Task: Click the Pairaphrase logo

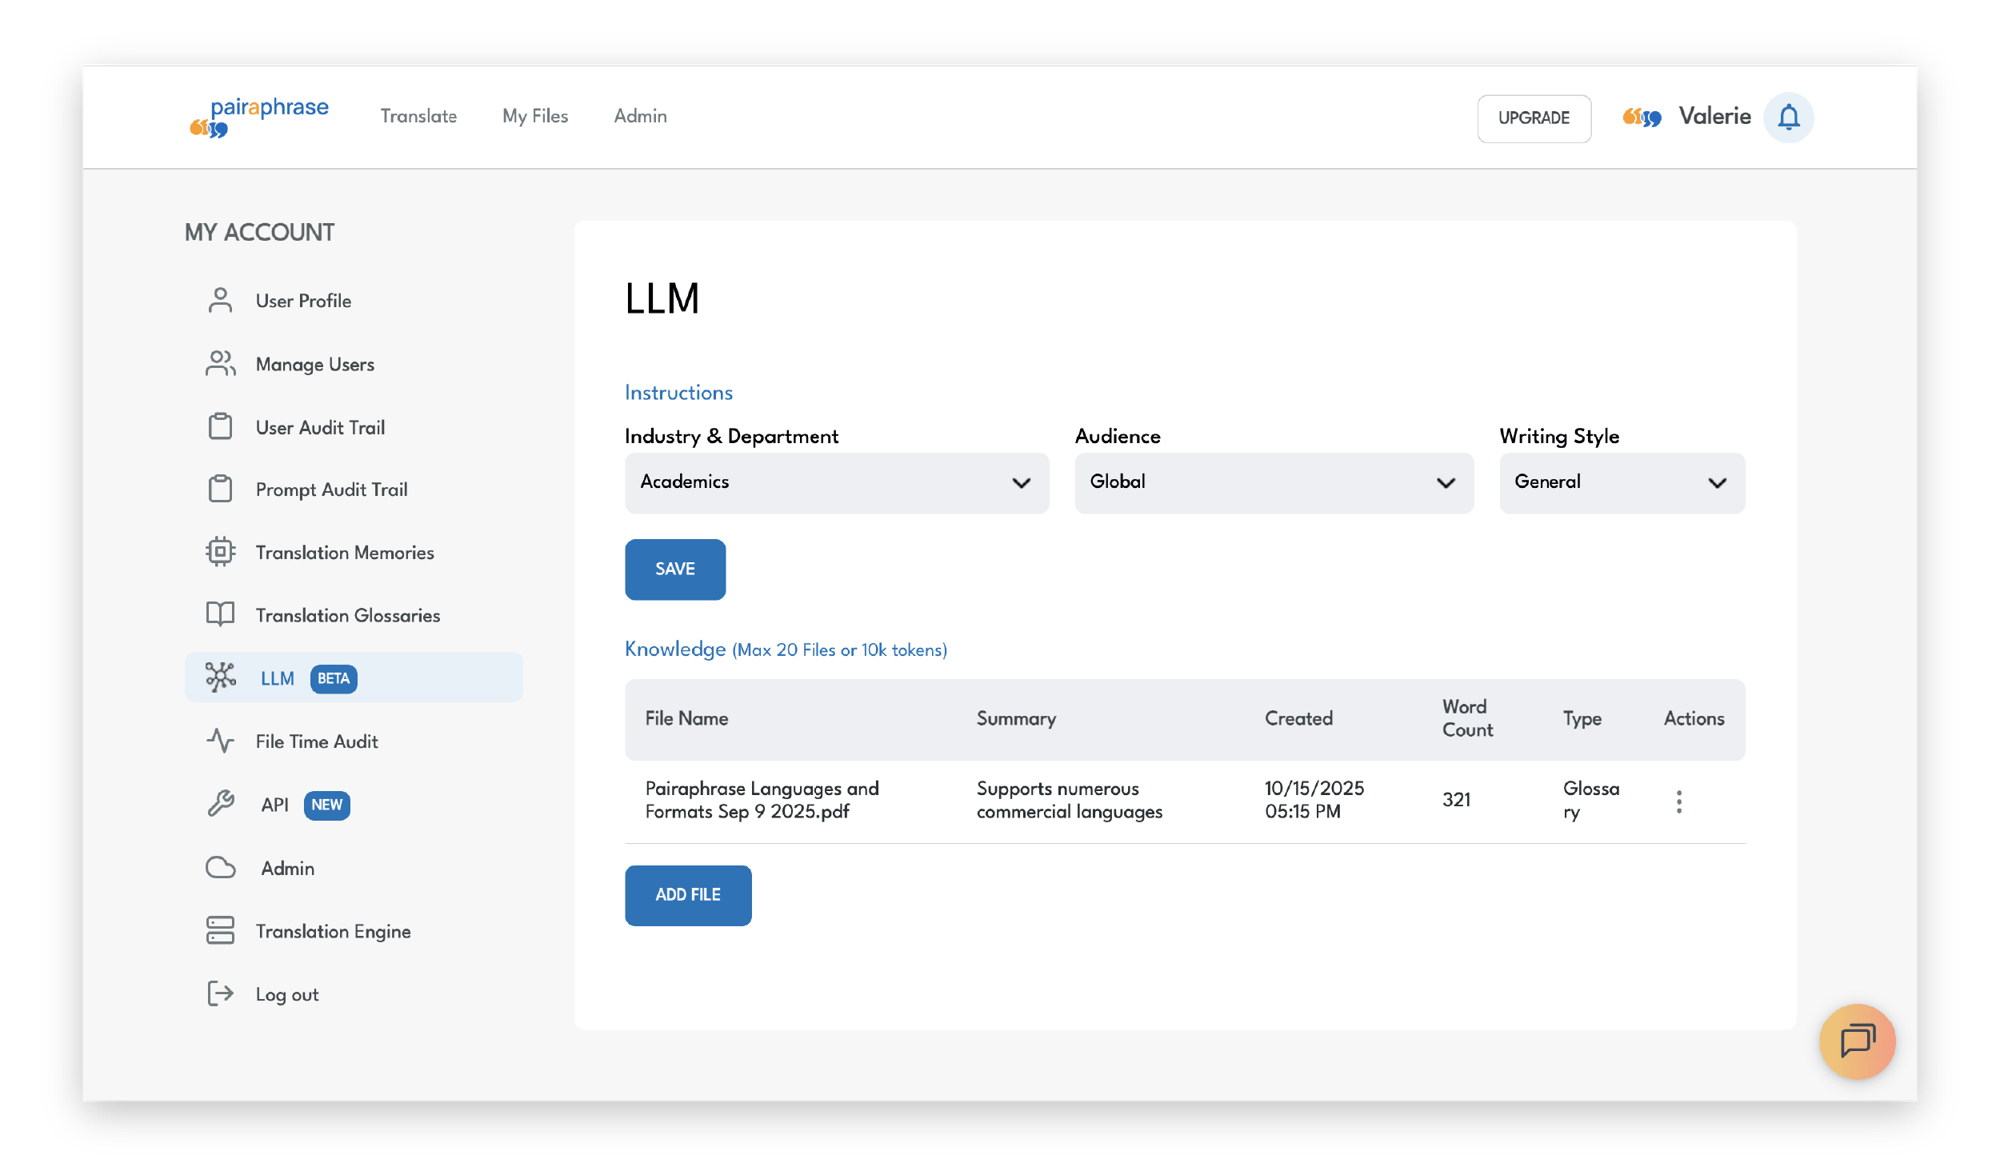Action: [x=259, y=117]
